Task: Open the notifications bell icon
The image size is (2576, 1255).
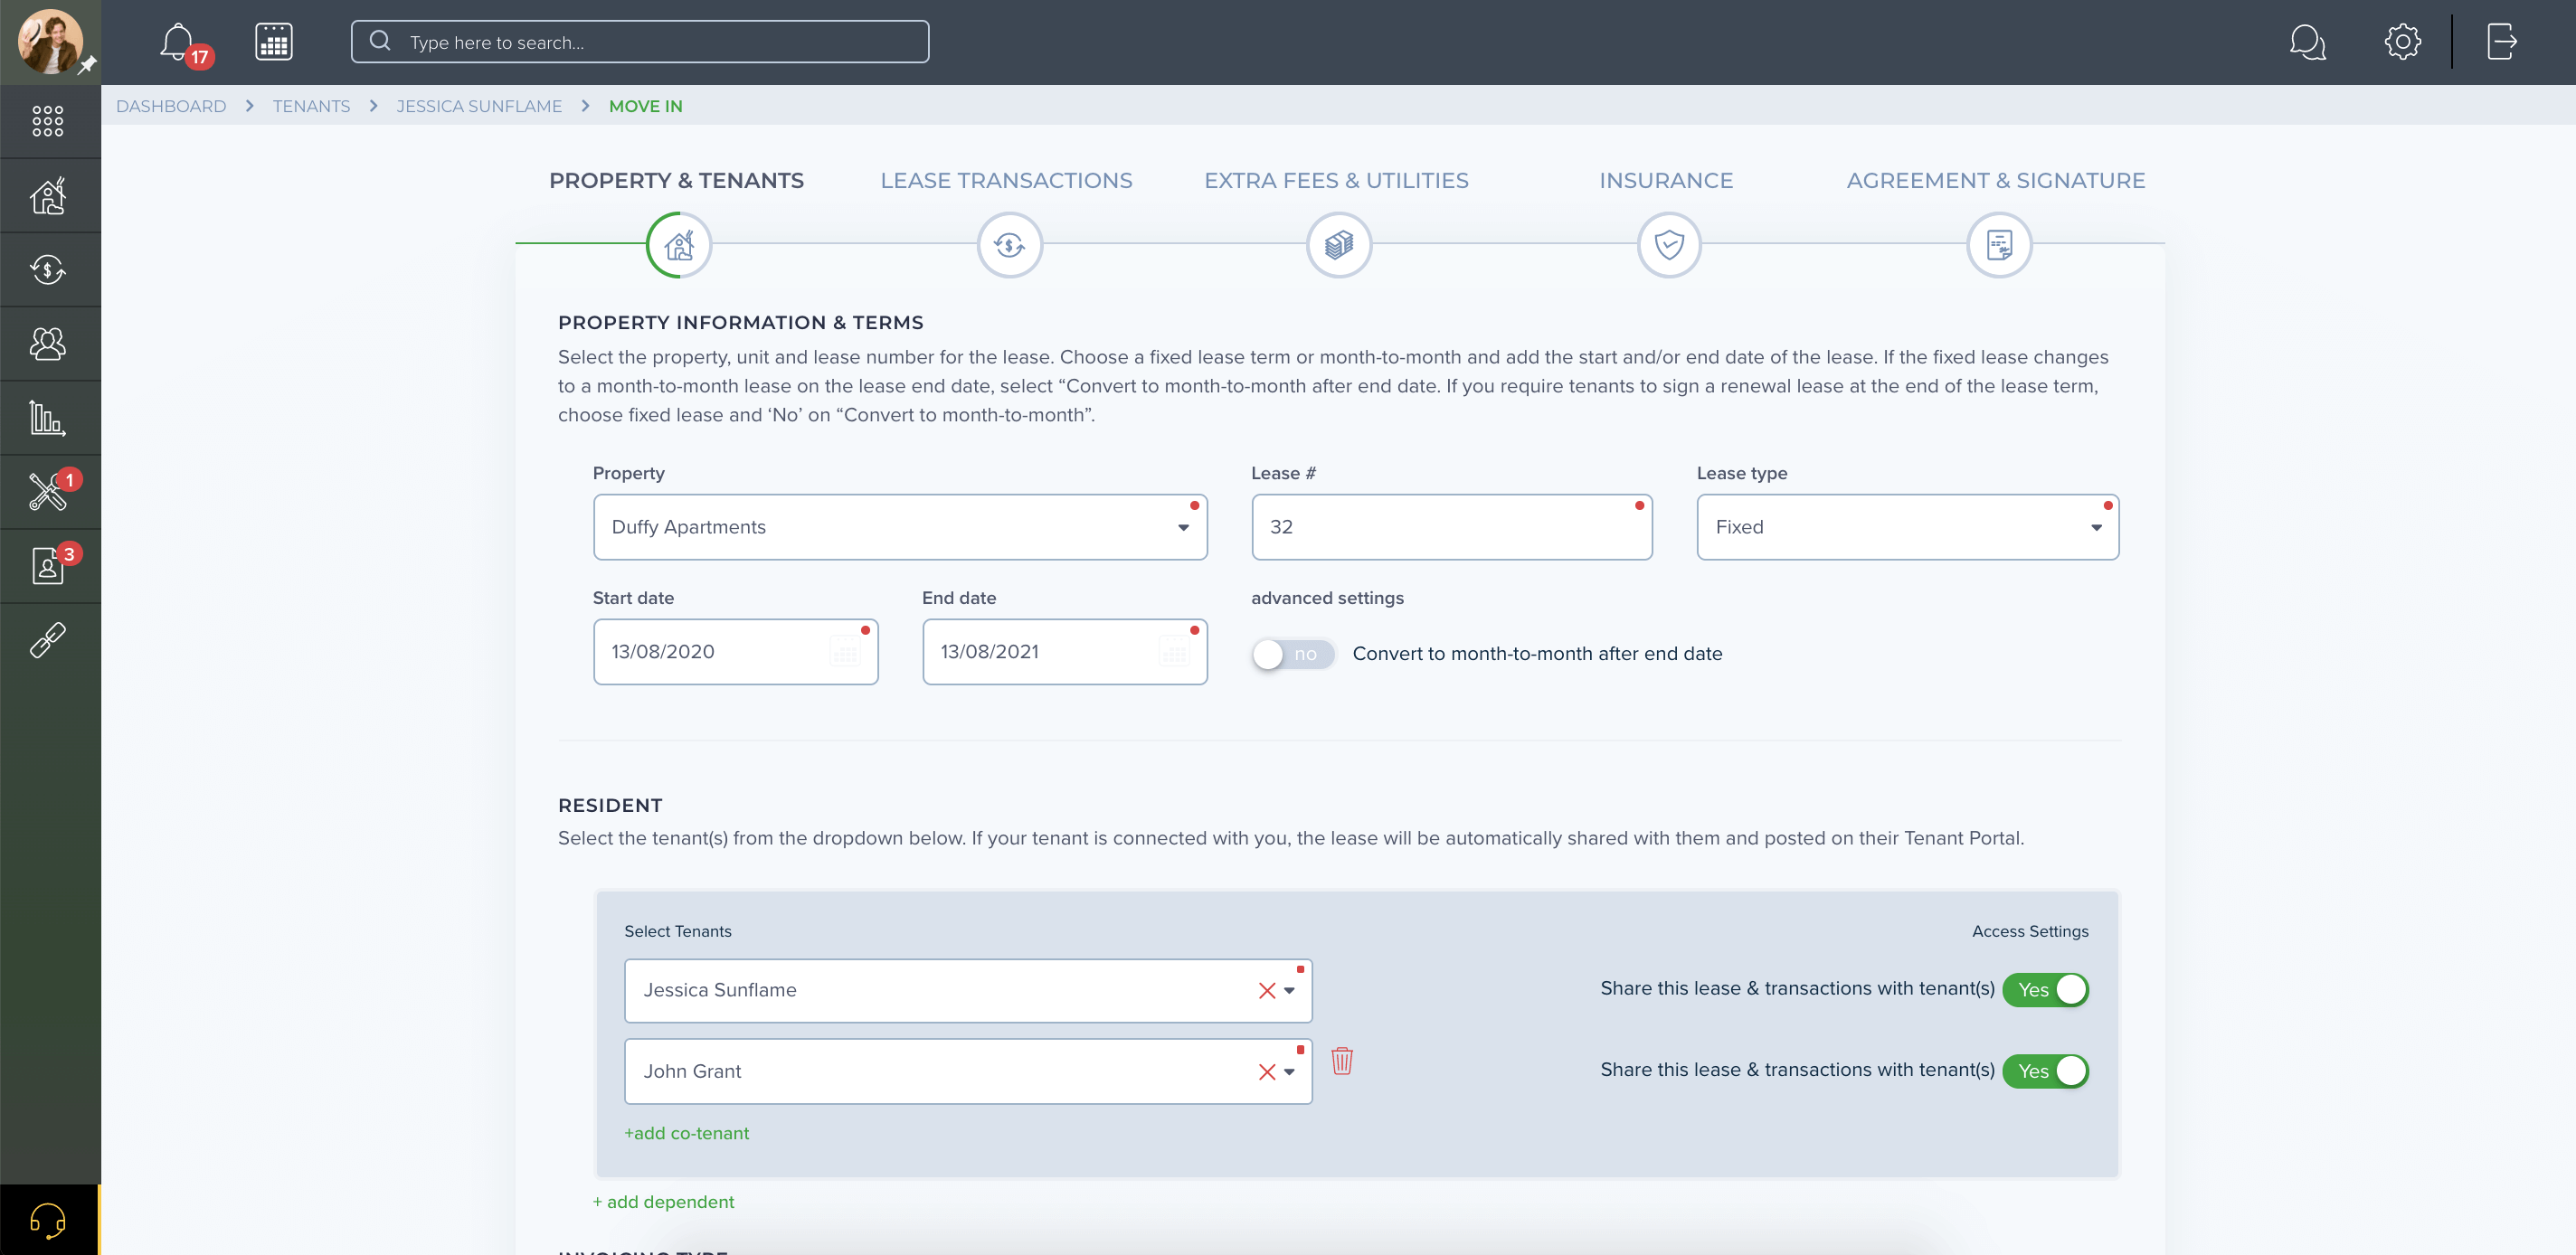Action: click(178, 42)
